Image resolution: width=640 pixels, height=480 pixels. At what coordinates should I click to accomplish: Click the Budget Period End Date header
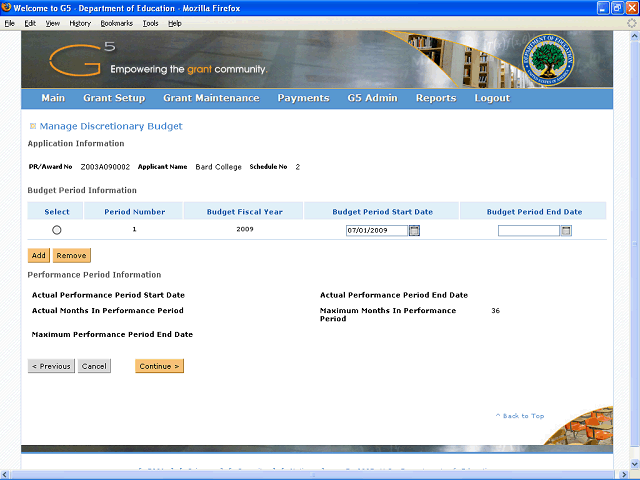(x=534, y=212)
